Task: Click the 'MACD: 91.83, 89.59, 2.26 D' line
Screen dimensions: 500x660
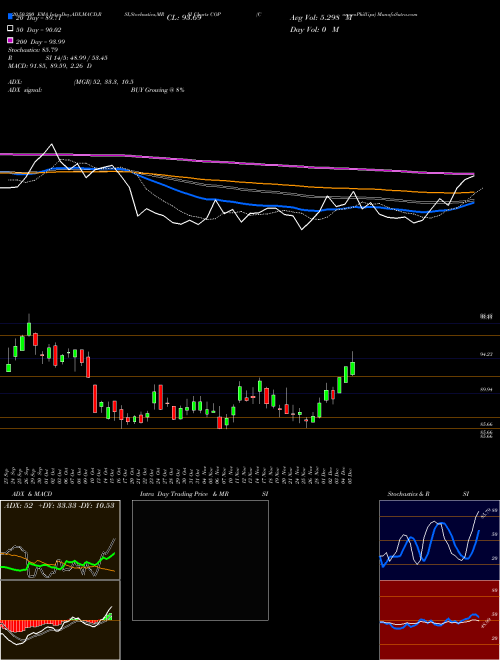Action: point(50,66)
